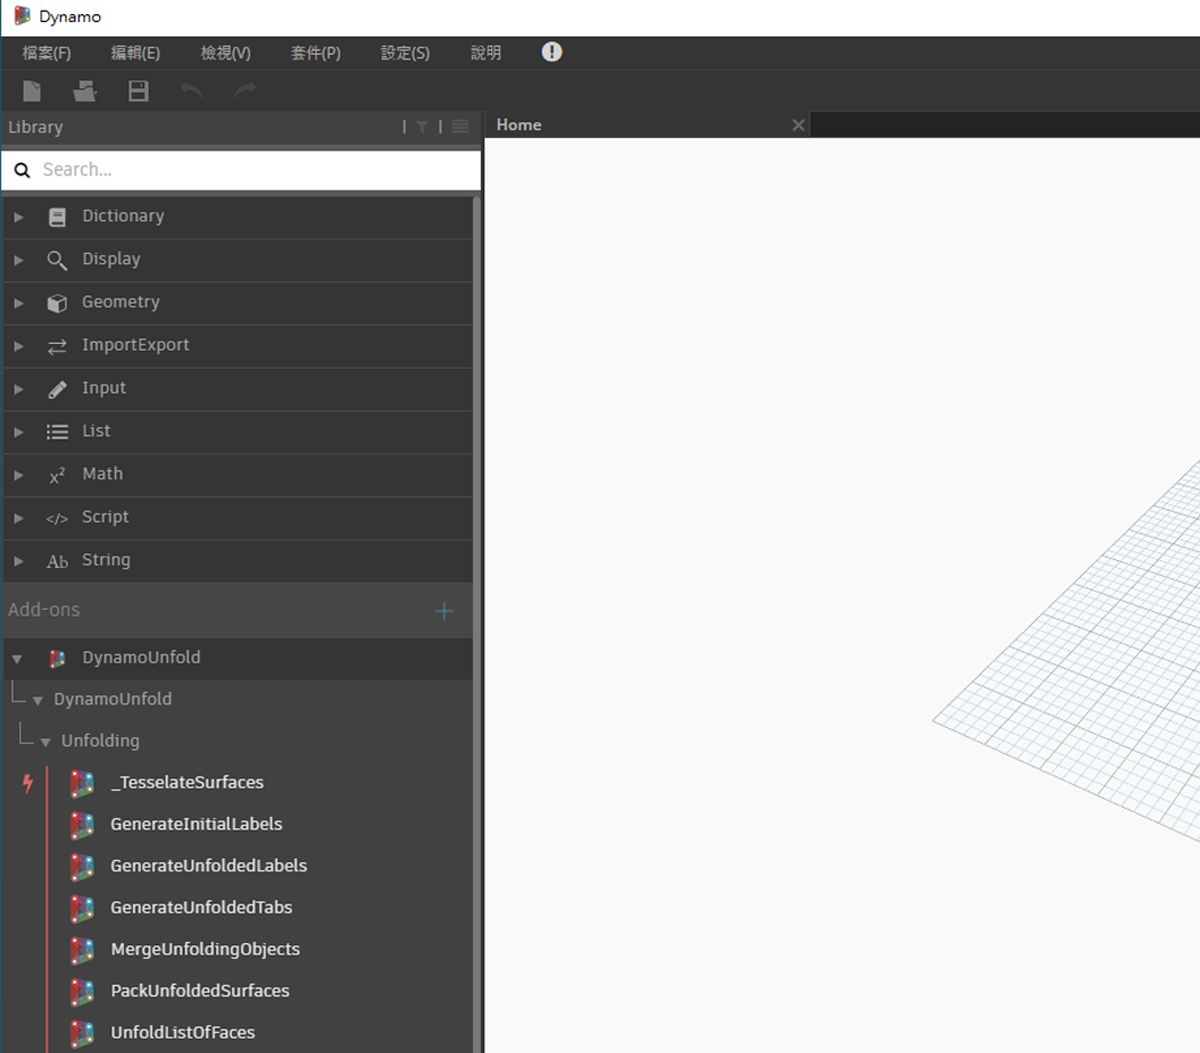Expand the ImportExport category arrow

tap(18, 346)
